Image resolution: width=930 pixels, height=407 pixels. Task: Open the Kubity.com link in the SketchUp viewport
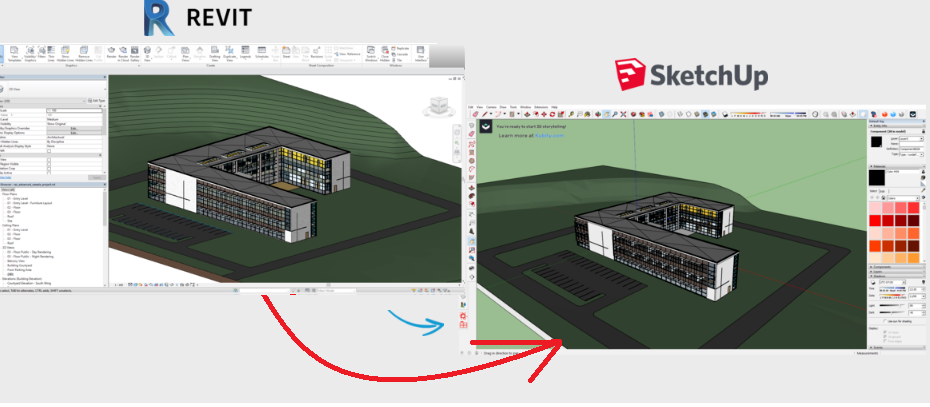pos(549,135)
